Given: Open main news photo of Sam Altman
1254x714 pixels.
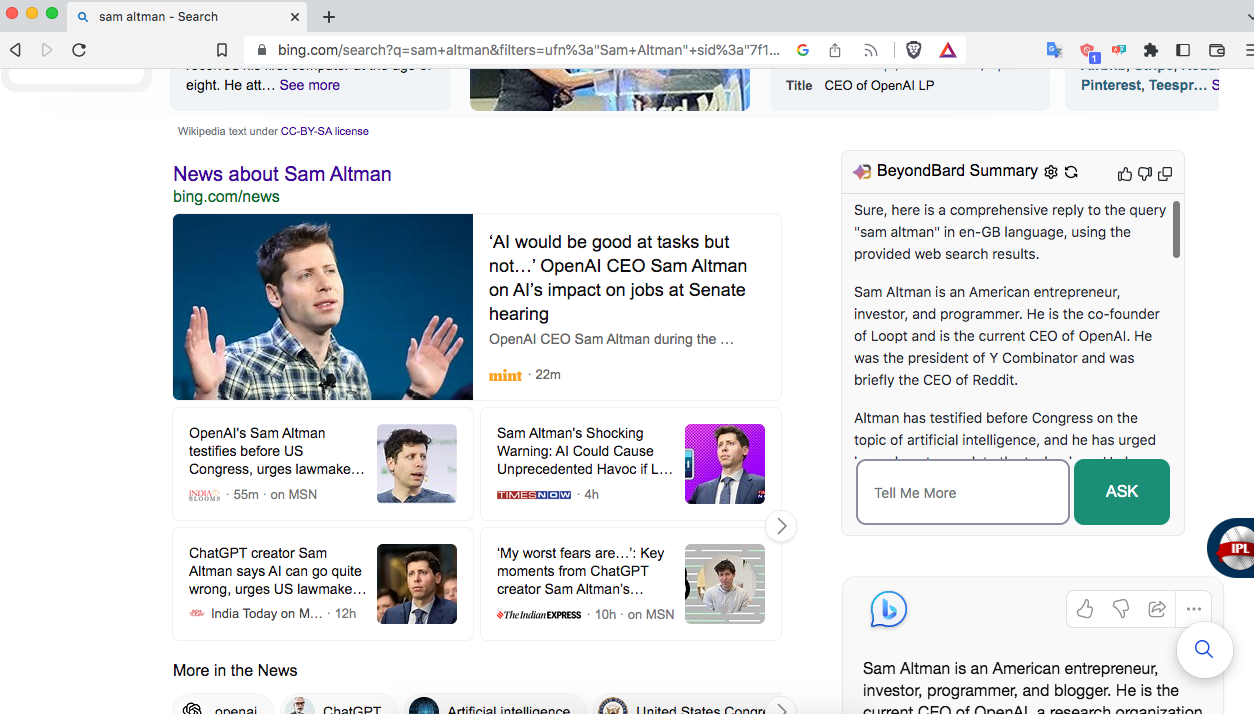Looking at the screenshot, I should (323, 307).
